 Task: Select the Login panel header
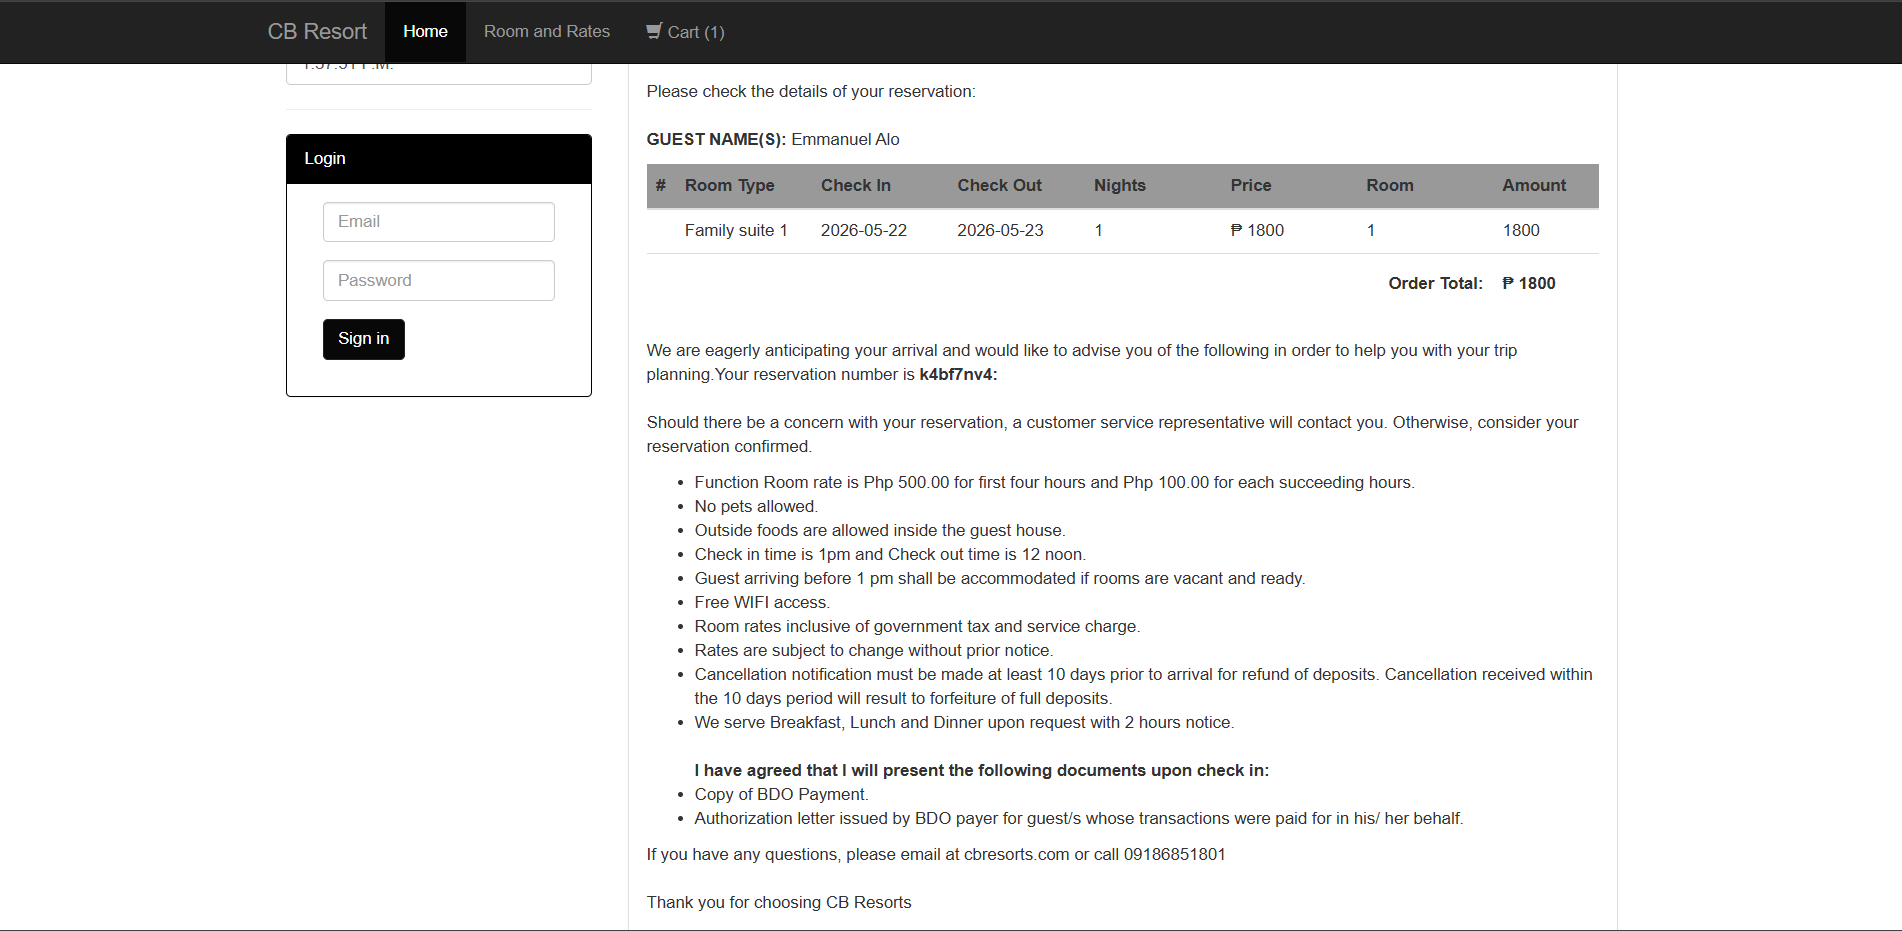click(x=438, y=159)
